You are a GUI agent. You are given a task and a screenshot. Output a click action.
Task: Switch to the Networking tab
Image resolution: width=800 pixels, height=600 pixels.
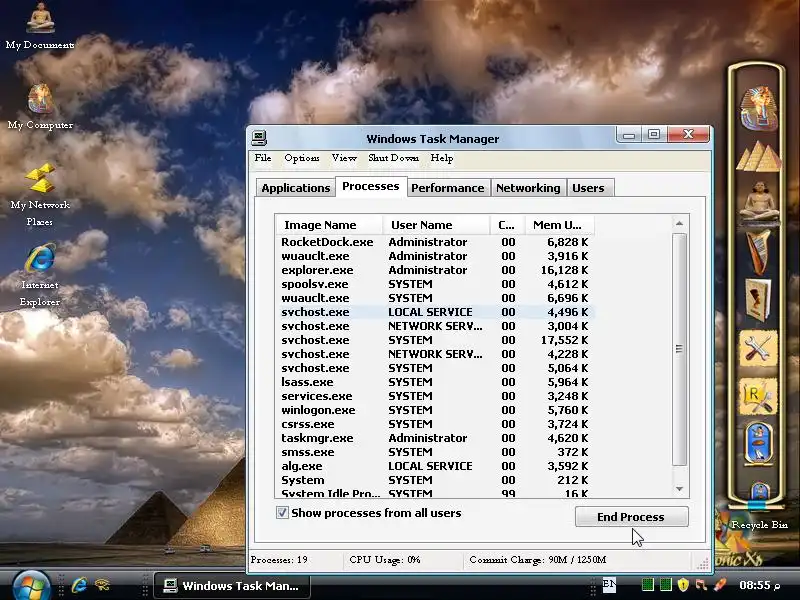(528, 188)
